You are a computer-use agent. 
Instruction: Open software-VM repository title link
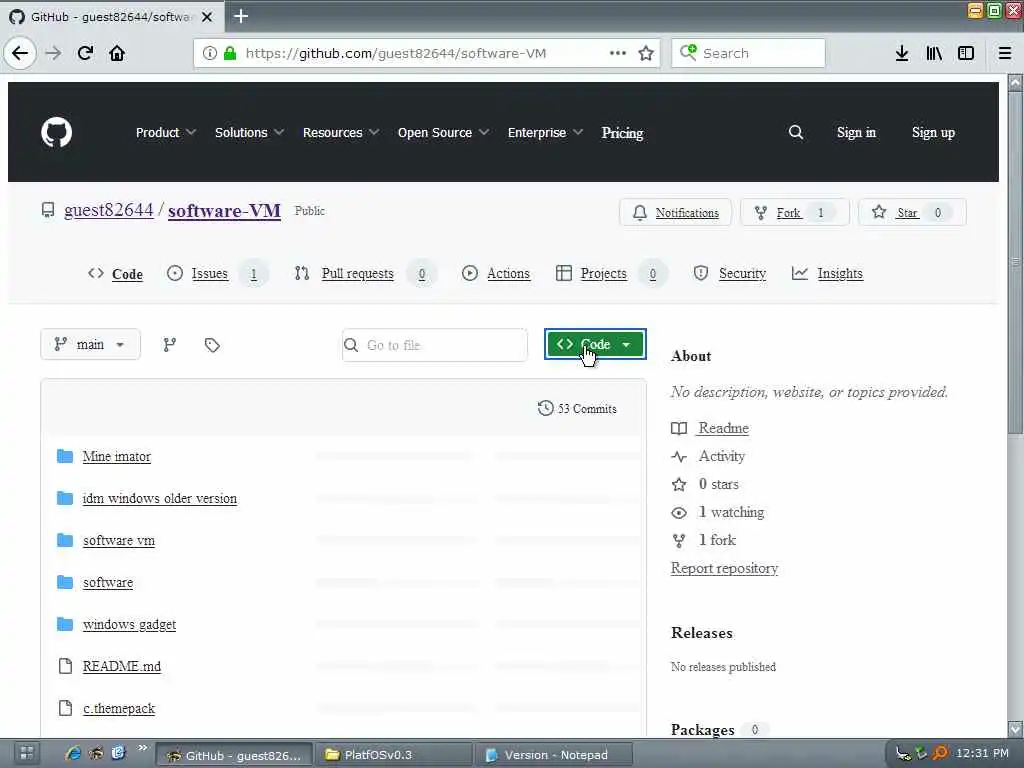pyautogui.click(x=225, y=211)
